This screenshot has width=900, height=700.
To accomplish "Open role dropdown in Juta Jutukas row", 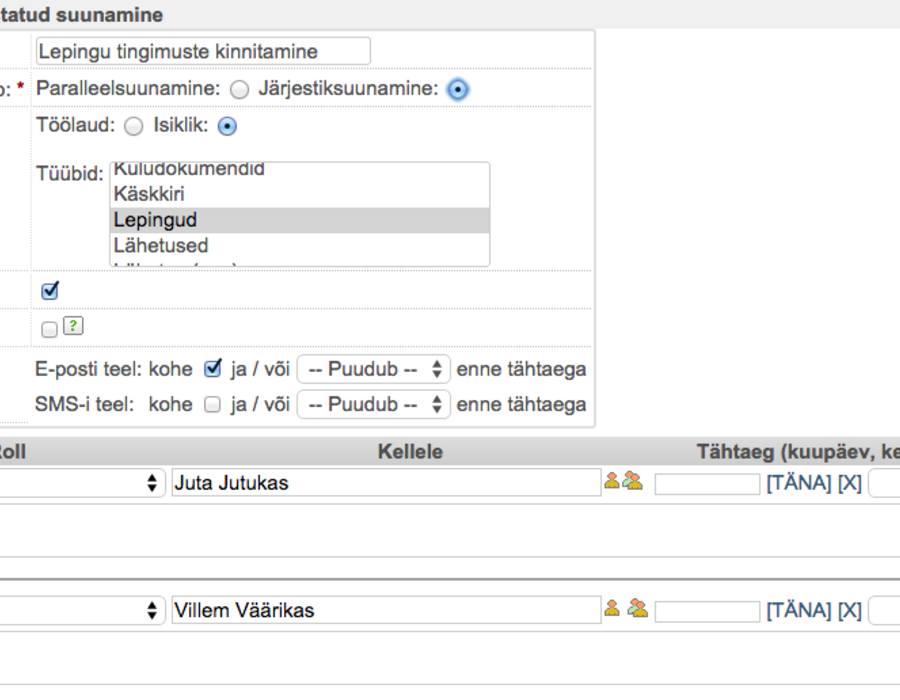I will tap(83, 483).
